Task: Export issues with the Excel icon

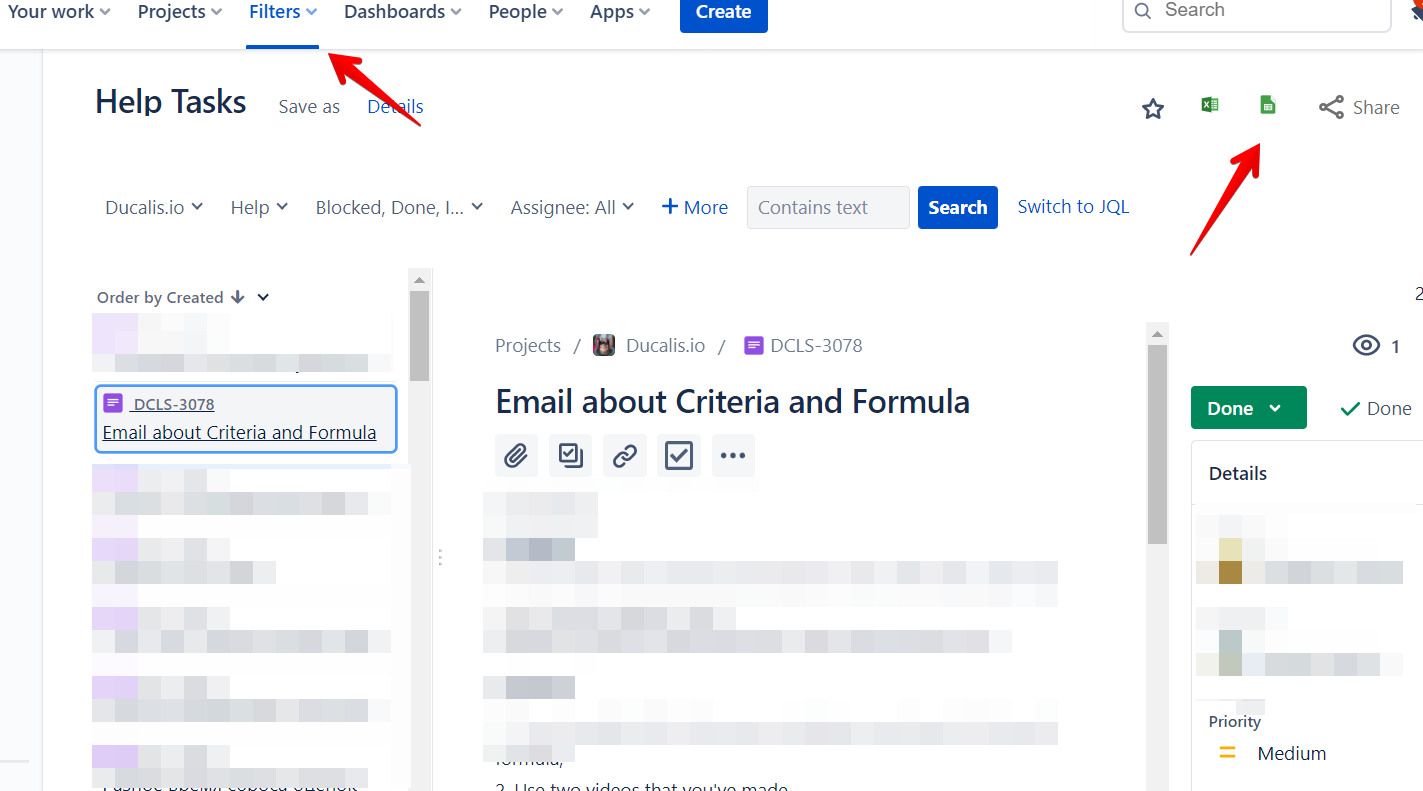Action: 1210,105
